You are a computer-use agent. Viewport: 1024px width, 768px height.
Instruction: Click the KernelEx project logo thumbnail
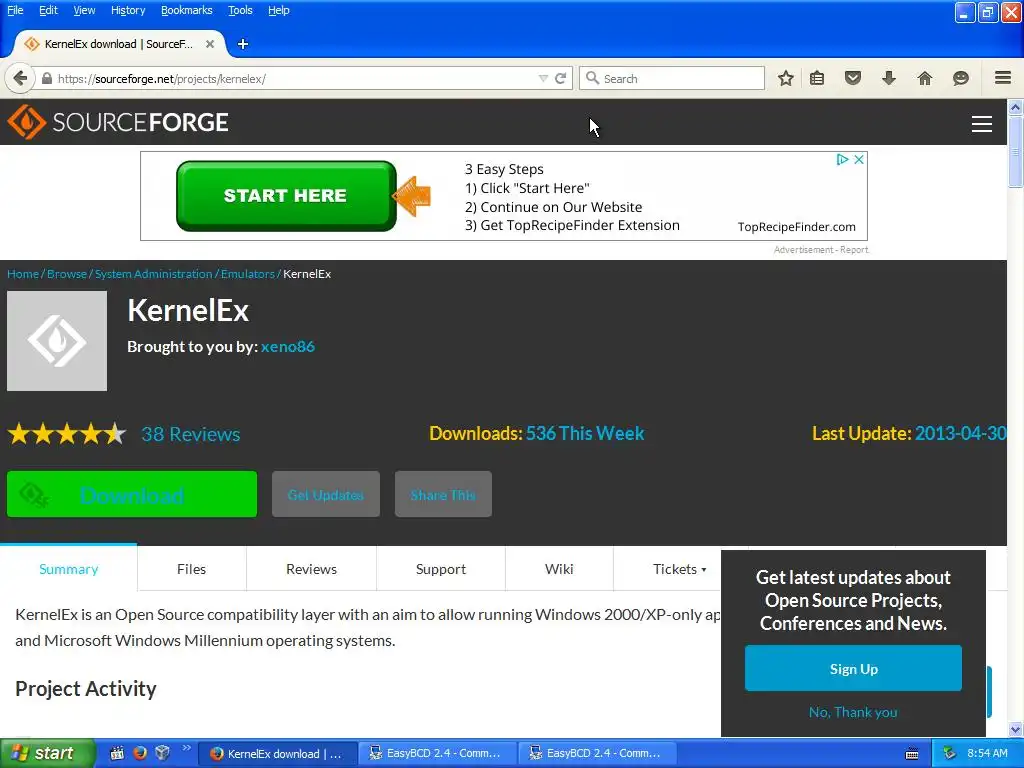(57, 341)
